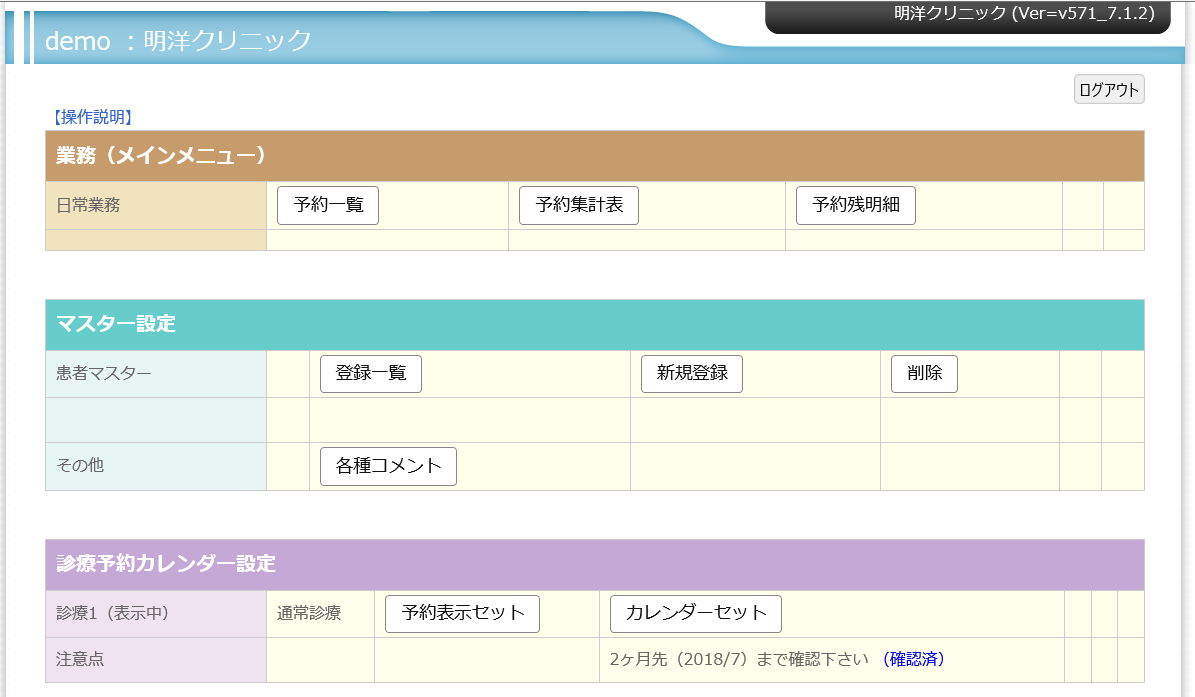Click 新規登録 to register a patient

tap(692, 374)
